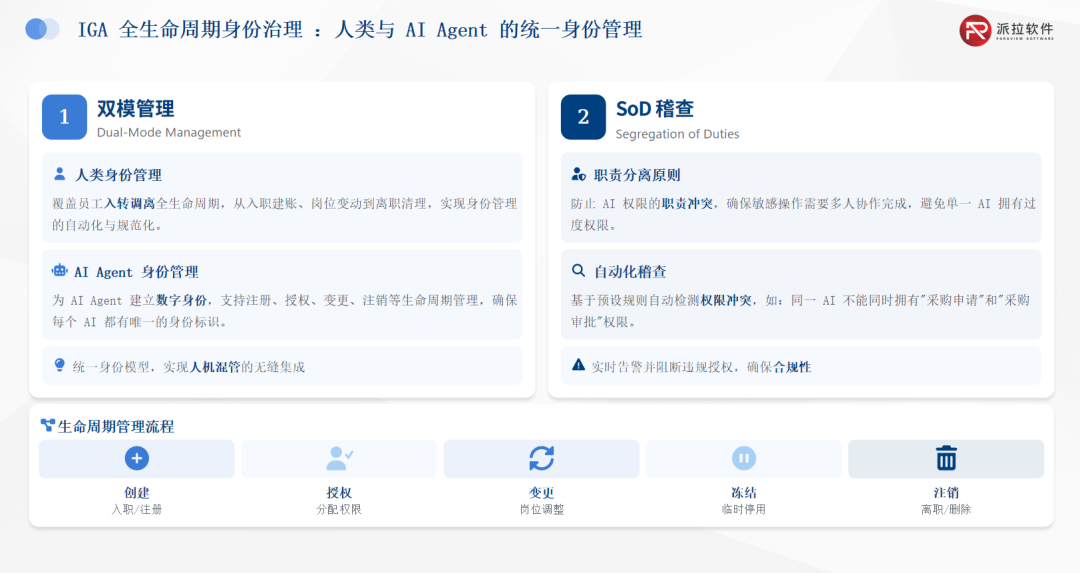Click the plus circle icon above 创建
The height and width of the screenshot is (573, 1080).
point(136,458)
